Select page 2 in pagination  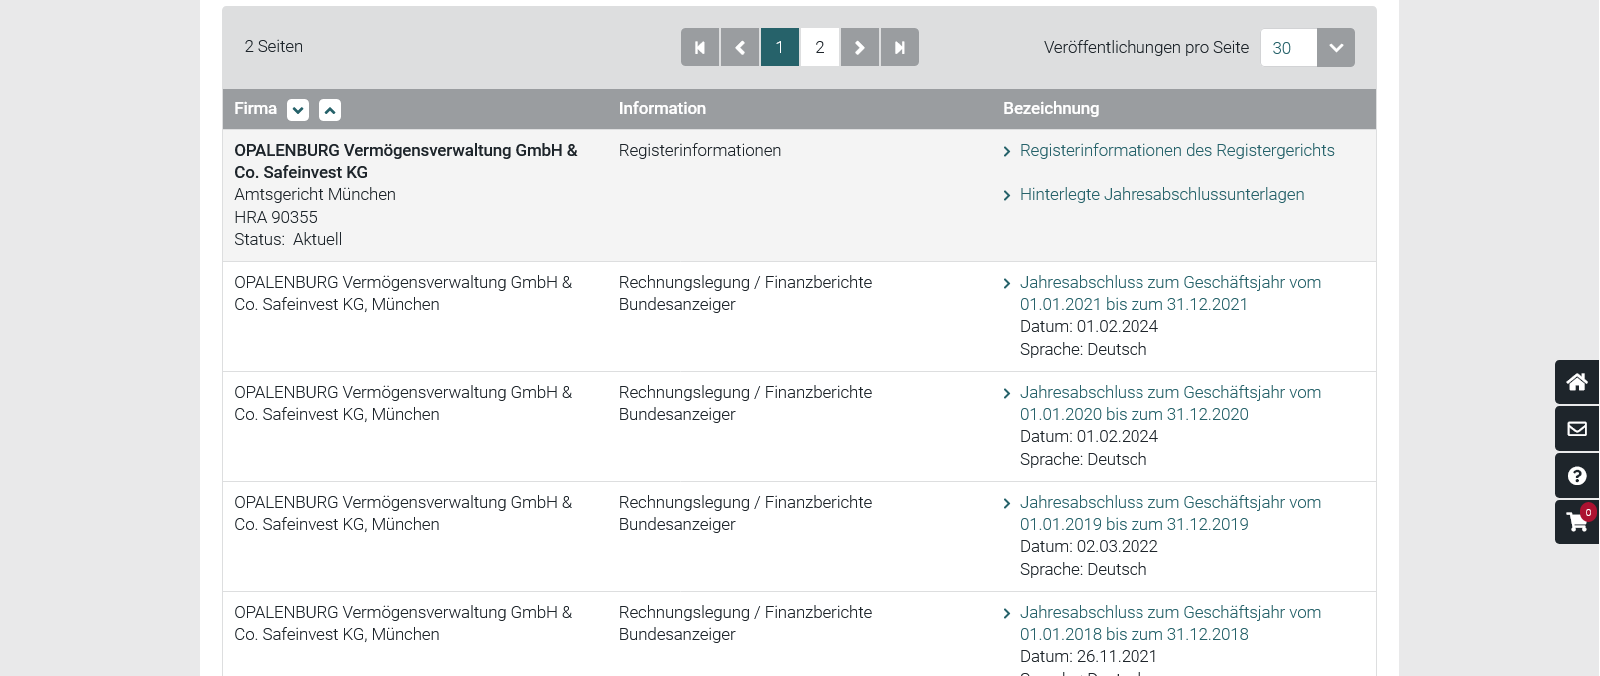820,47
